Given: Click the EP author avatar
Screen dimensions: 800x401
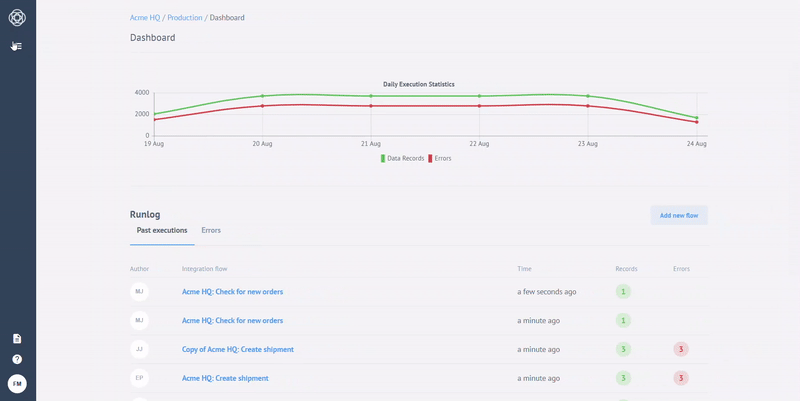Looking at the screenshot, I should tap(139, 378).
